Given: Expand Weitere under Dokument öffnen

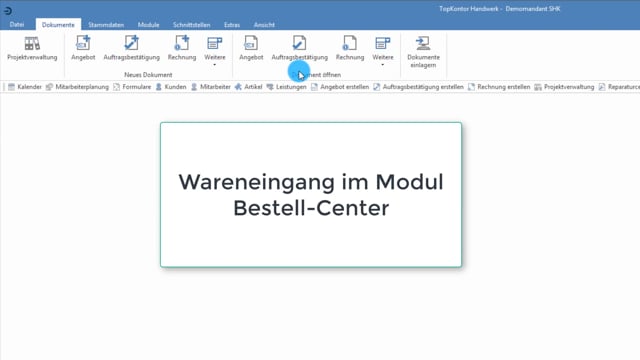Looking at the screenshot, I should click(x=383, y=52).
